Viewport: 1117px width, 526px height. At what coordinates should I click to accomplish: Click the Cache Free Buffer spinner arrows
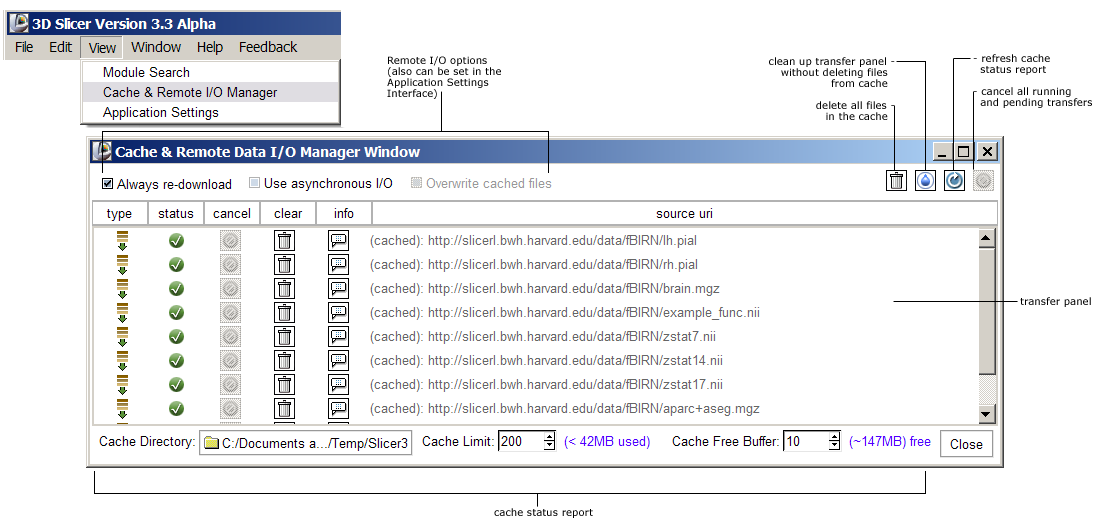[834, 442]
